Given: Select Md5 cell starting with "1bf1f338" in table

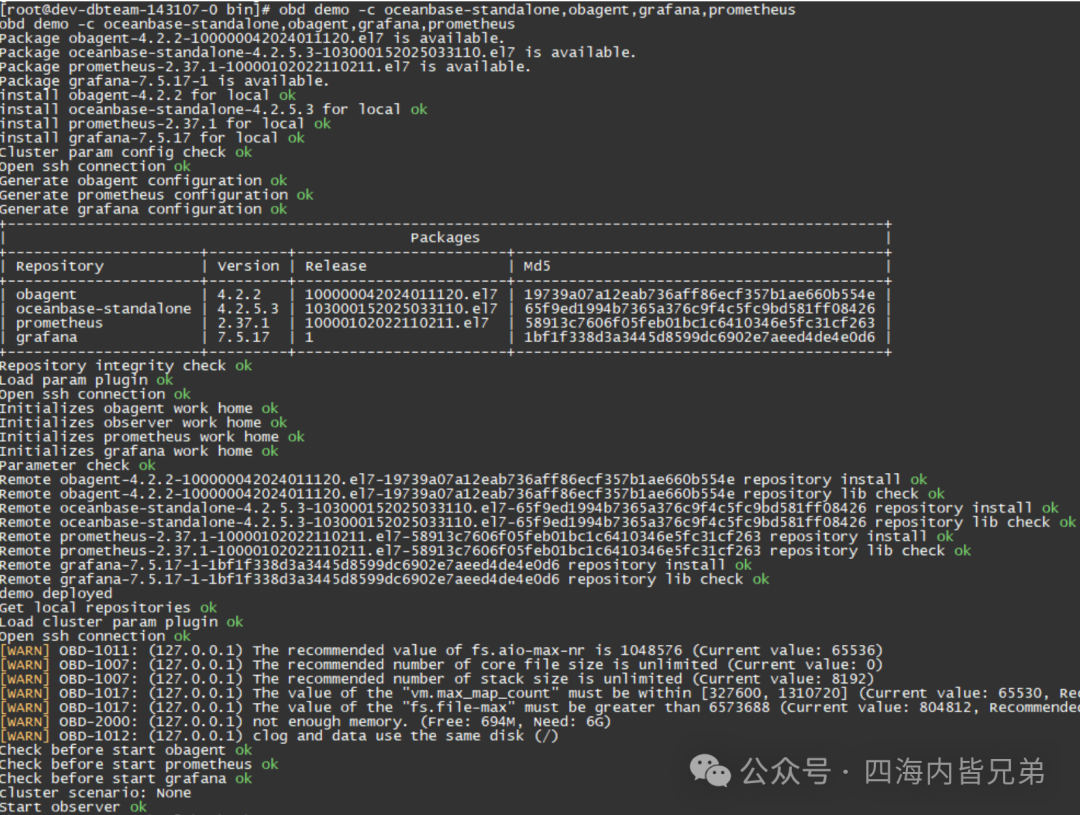Looking at the screenshot, I should point(699,337).
